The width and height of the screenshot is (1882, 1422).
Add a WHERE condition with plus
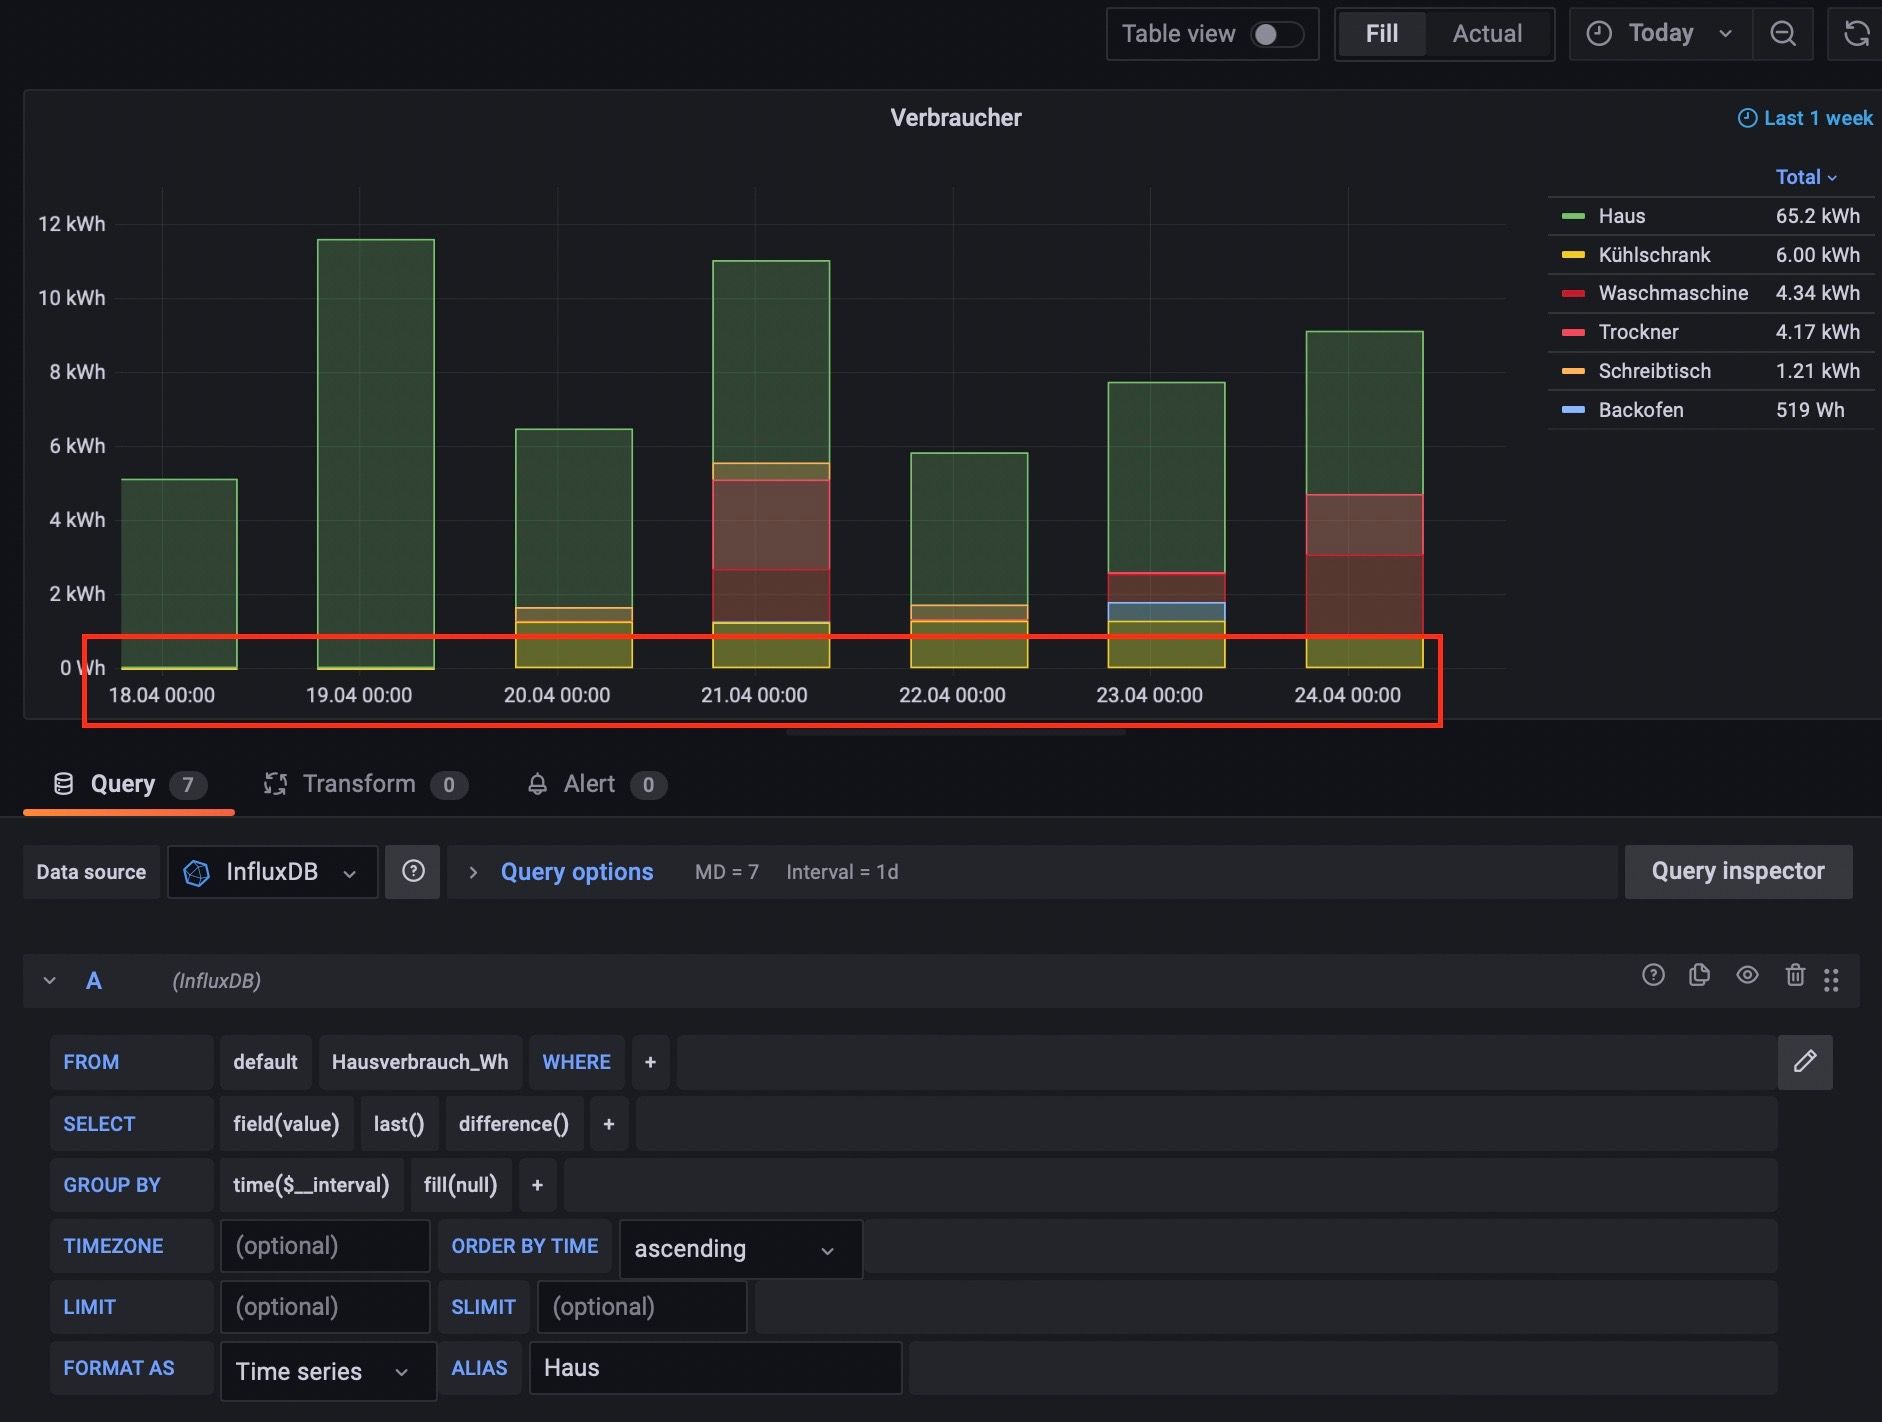pyautogui.click(x=650, y=1062)
